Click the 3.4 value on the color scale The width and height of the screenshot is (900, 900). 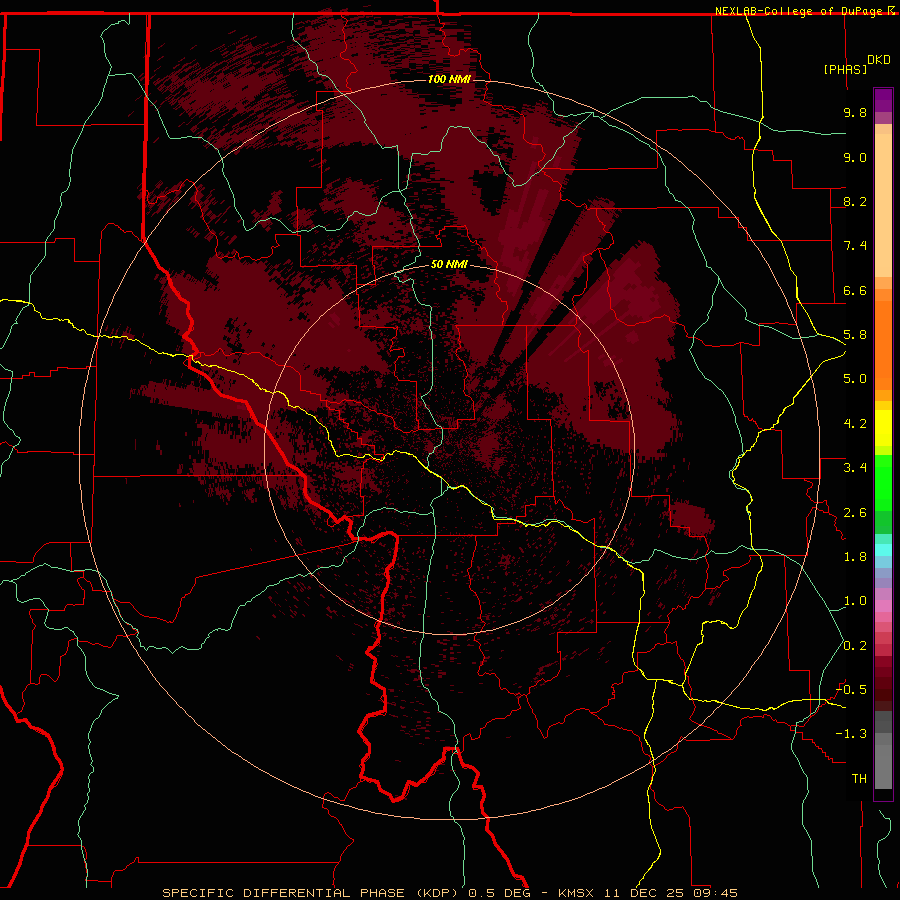tap(855, 468)
